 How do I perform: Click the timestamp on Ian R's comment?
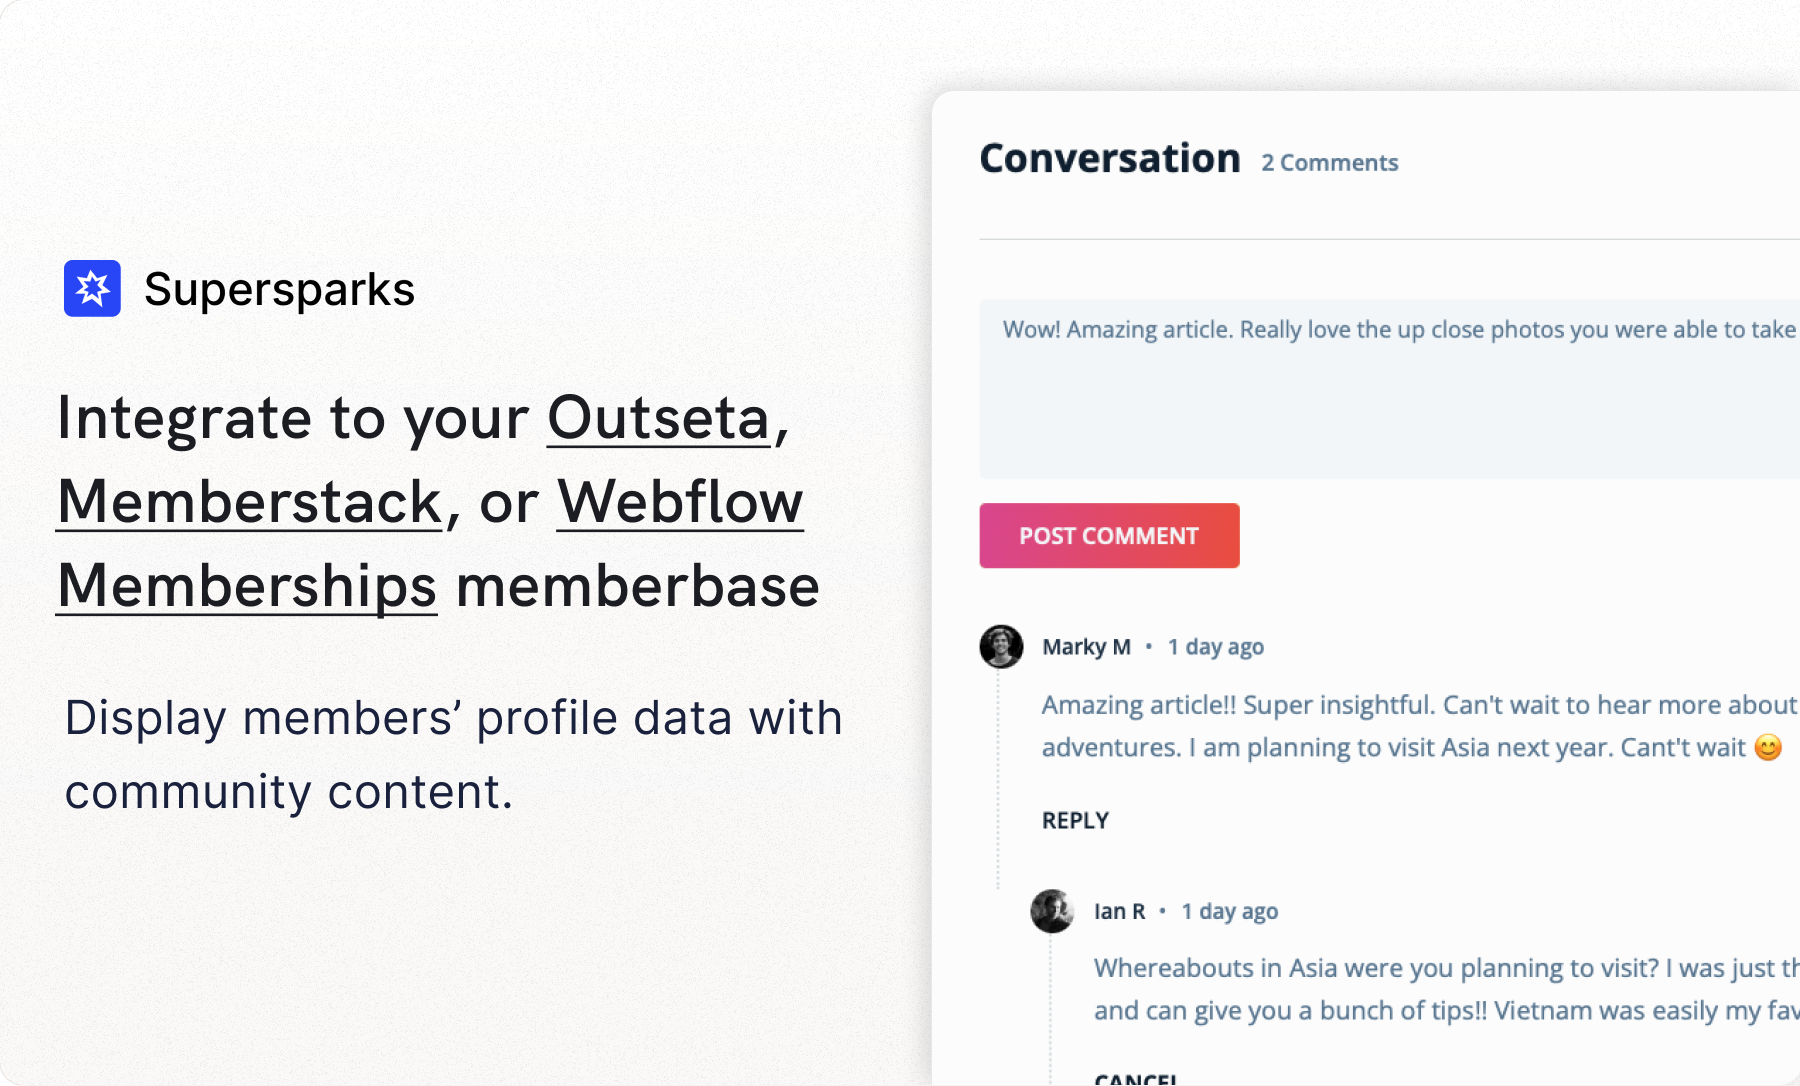coord(1229,911)
